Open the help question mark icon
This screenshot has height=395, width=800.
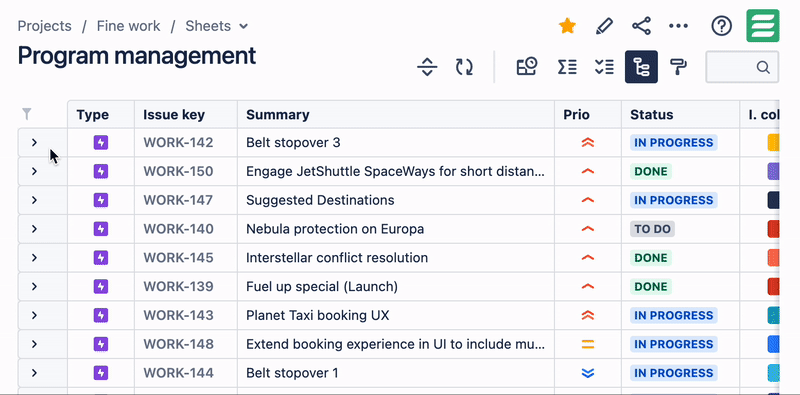pos(721,26)
